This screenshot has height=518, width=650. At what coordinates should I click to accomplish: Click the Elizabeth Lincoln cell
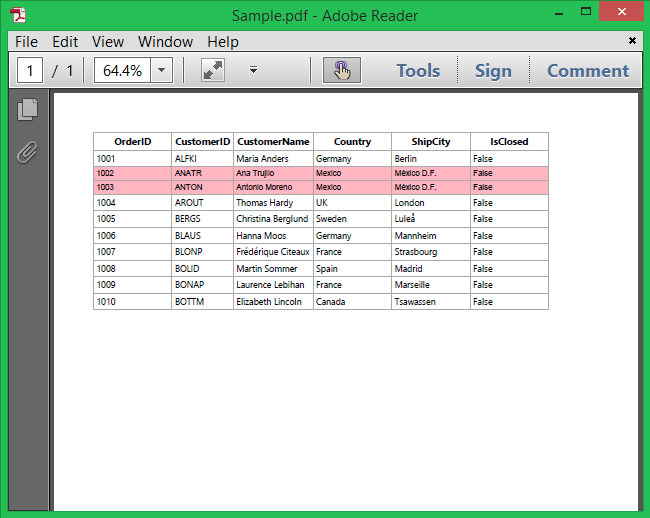tap(273, 302)
